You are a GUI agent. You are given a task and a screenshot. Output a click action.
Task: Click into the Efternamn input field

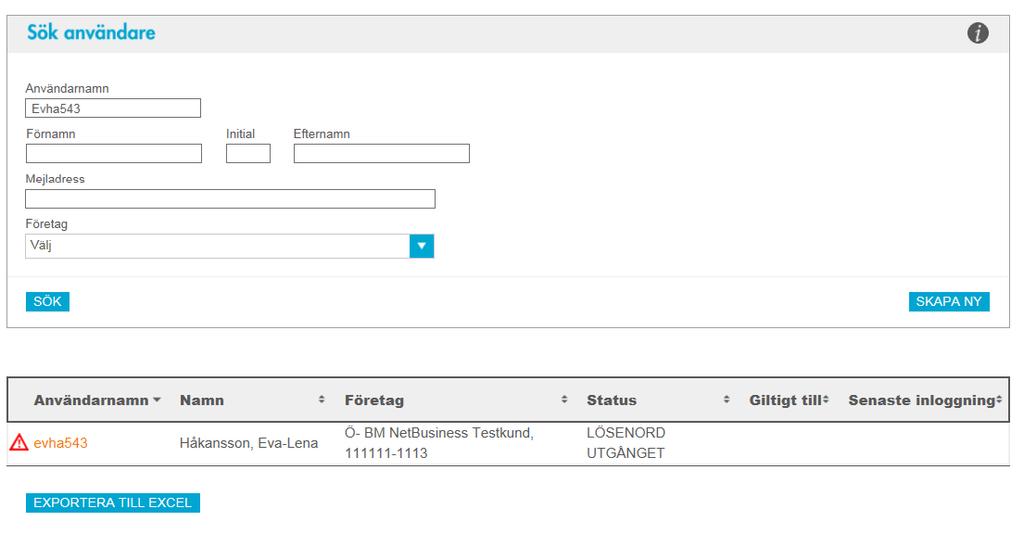click(x=381, y=153)
